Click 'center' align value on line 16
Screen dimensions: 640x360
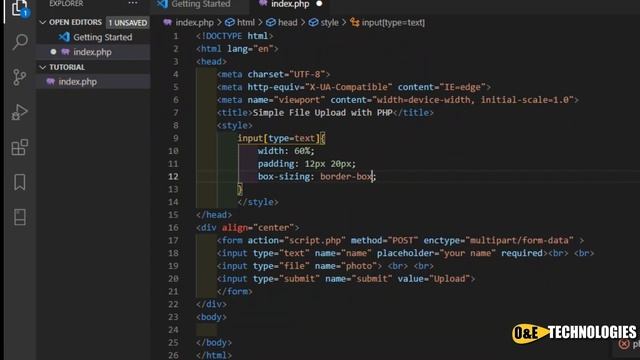point(273,228)
